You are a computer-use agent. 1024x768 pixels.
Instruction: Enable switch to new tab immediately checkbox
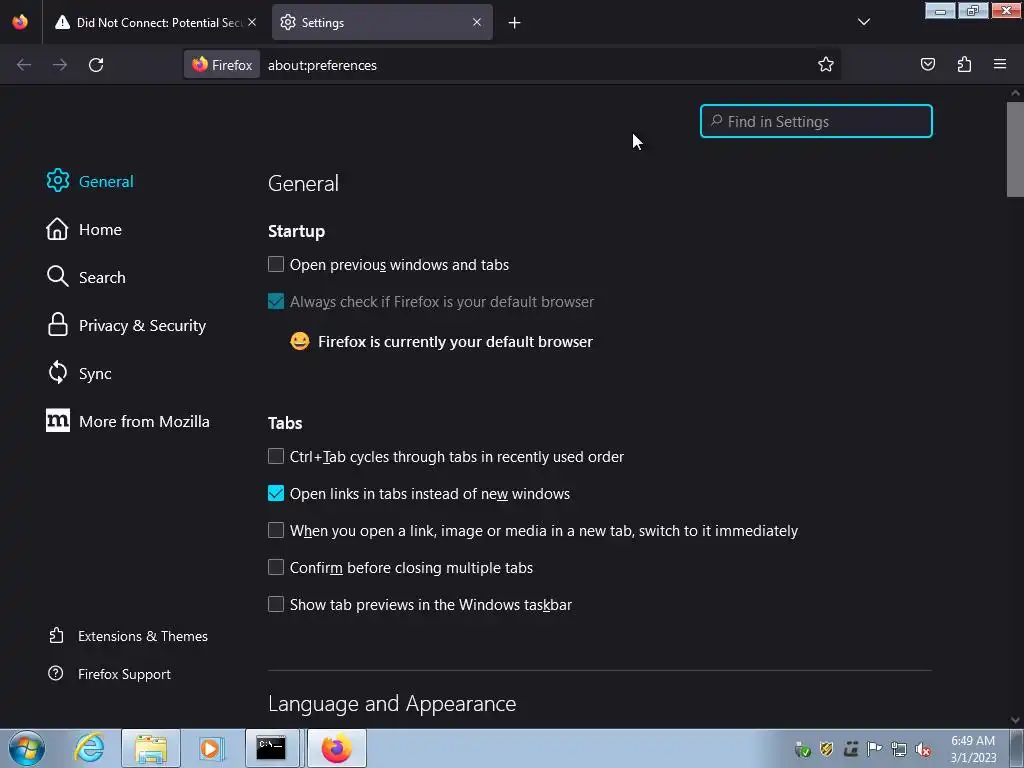276,530
